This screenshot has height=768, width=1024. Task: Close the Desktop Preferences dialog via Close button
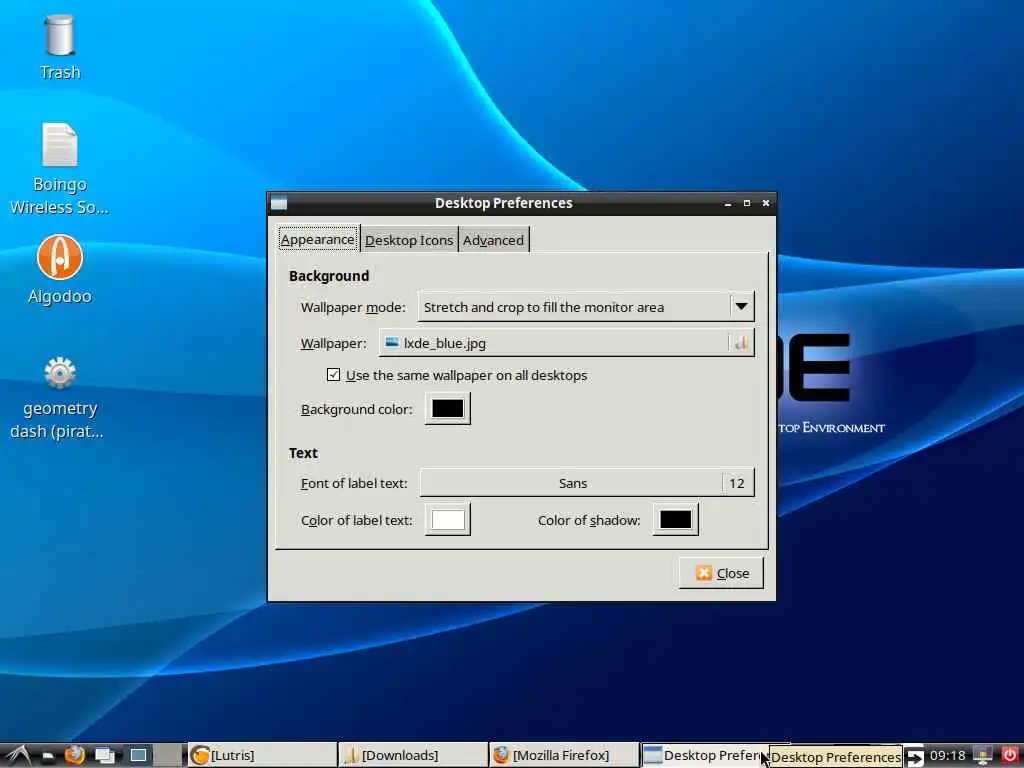(x=721, y=573)
